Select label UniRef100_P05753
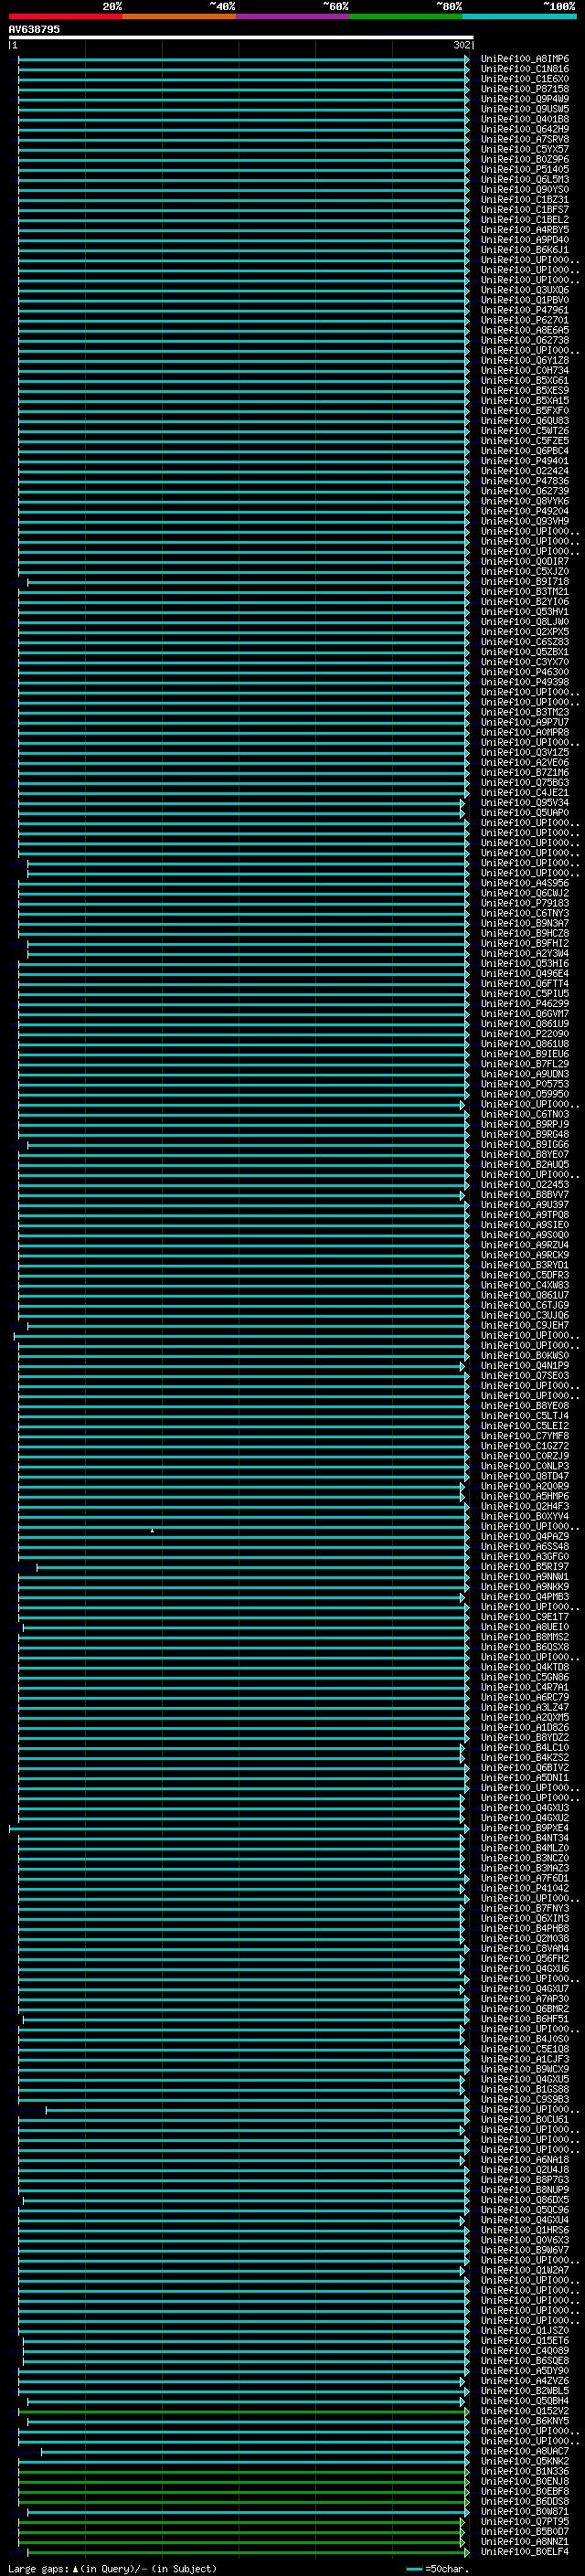This screenshot has width=585, height=2576. [x=525, y=1084]
